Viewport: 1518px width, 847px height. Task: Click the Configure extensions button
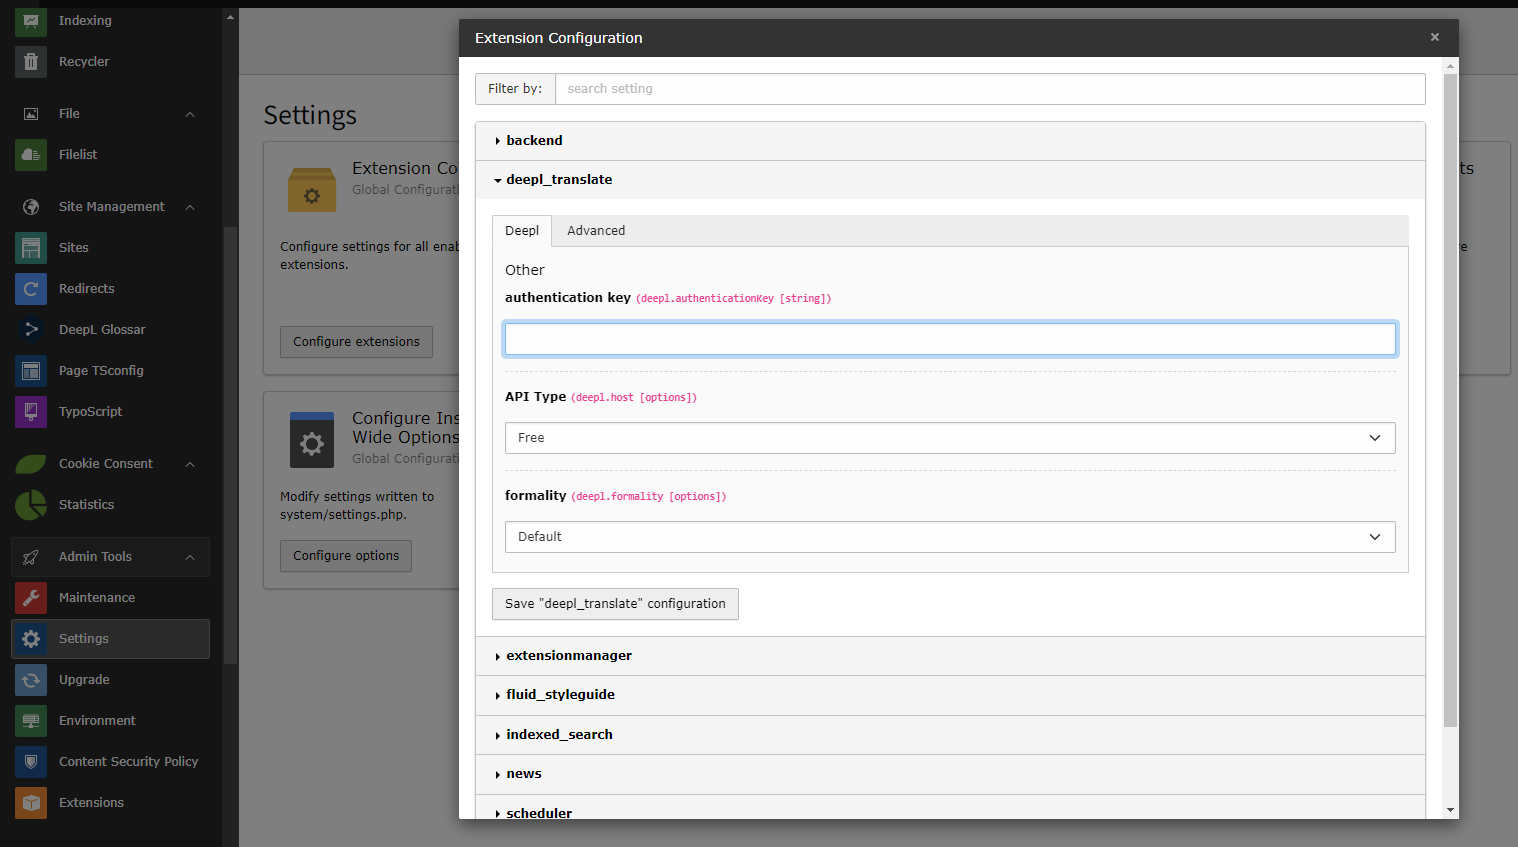tap(356, 342)
